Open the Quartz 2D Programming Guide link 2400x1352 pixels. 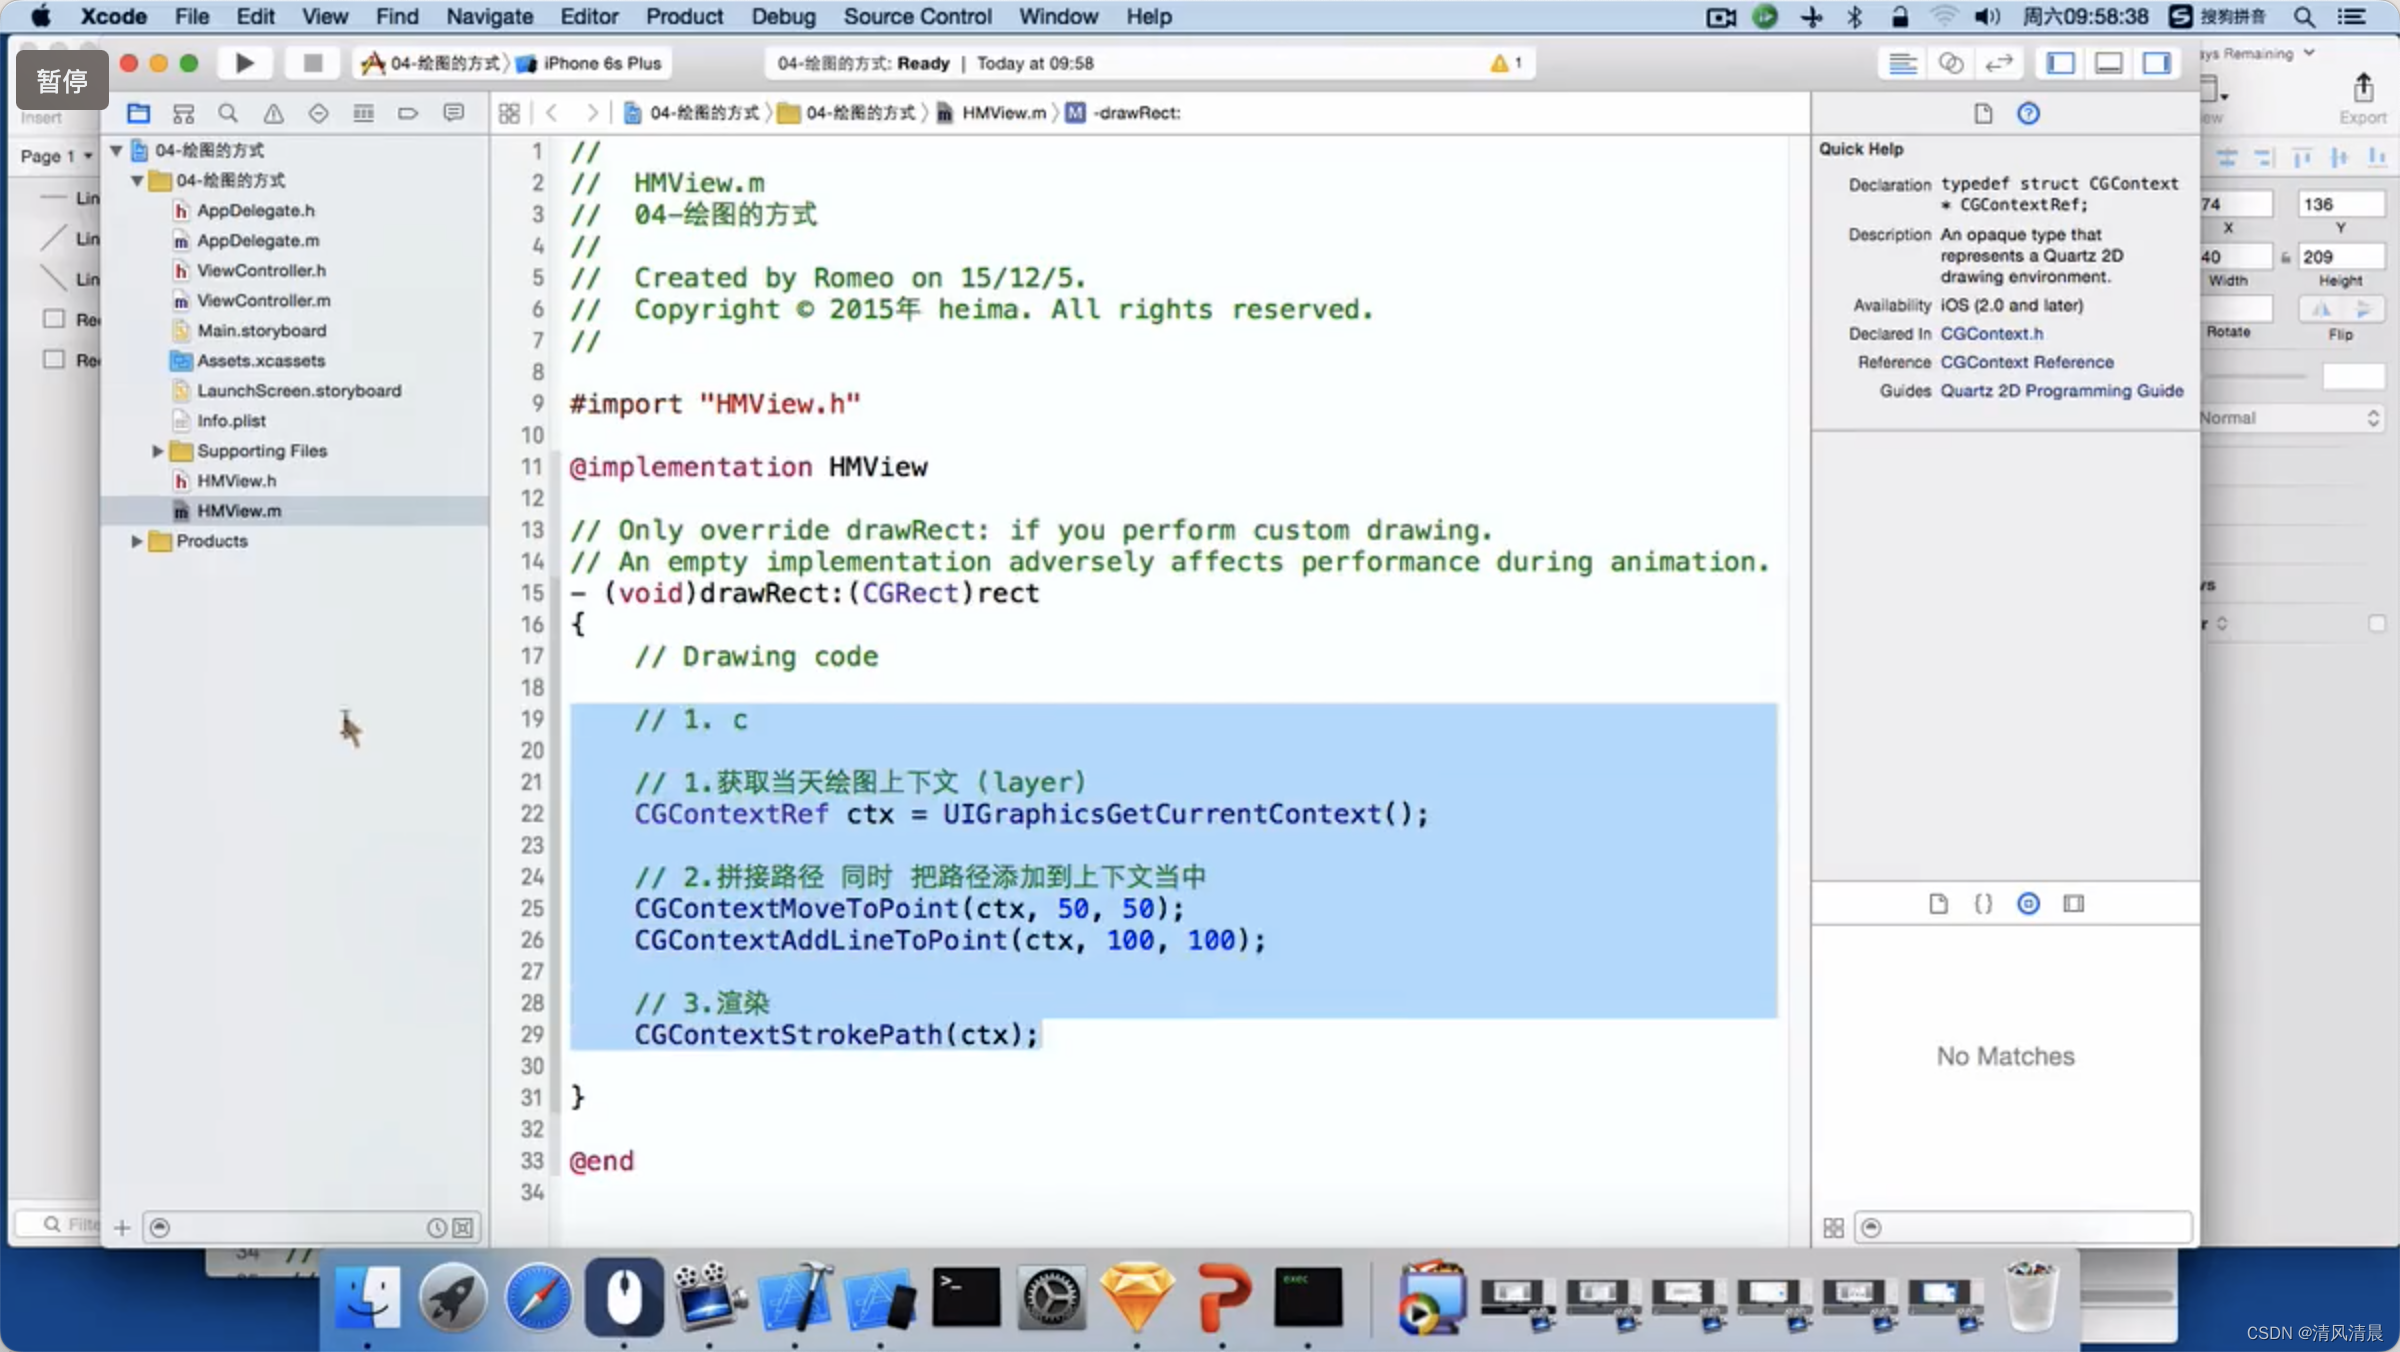pos(2062,390)
